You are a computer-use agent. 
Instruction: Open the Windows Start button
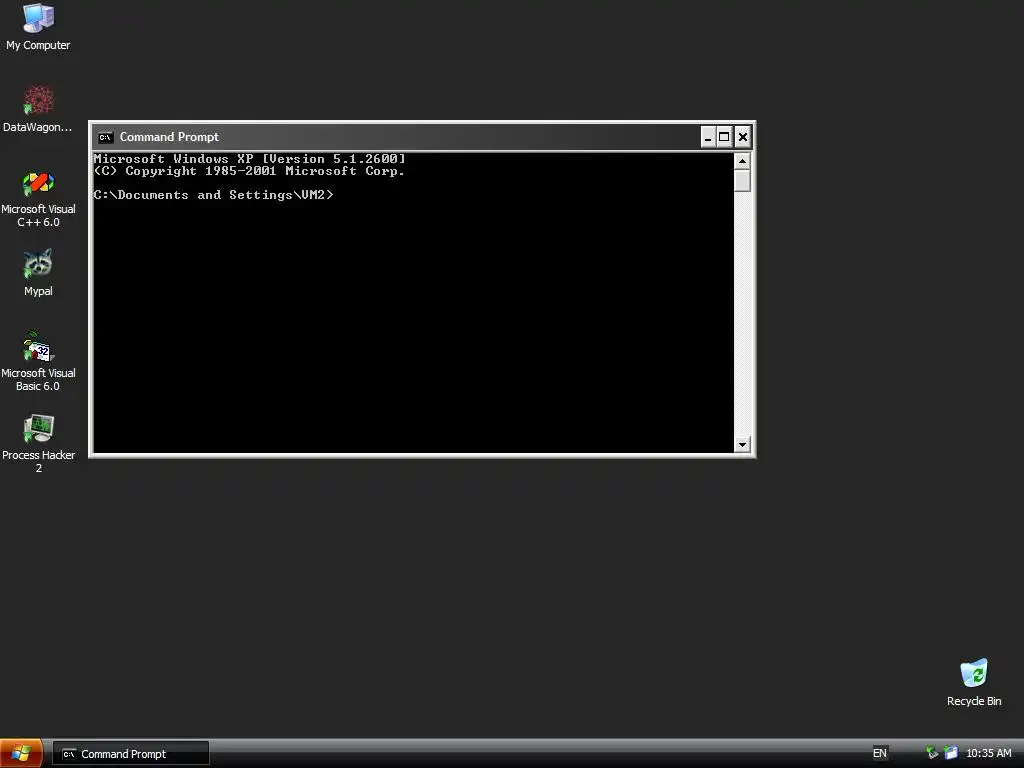[21, 754]
